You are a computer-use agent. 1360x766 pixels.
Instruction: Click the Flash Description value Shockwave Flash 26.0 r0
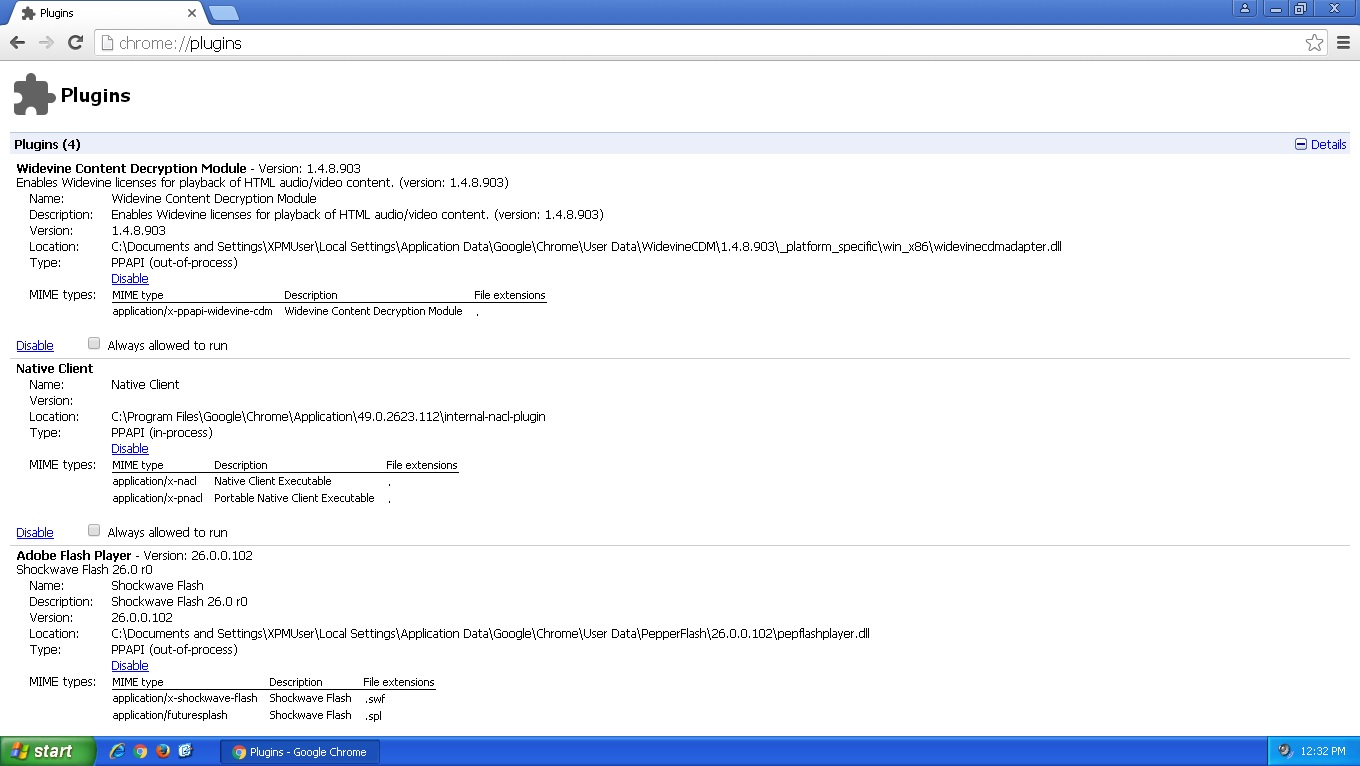(179, 602)
